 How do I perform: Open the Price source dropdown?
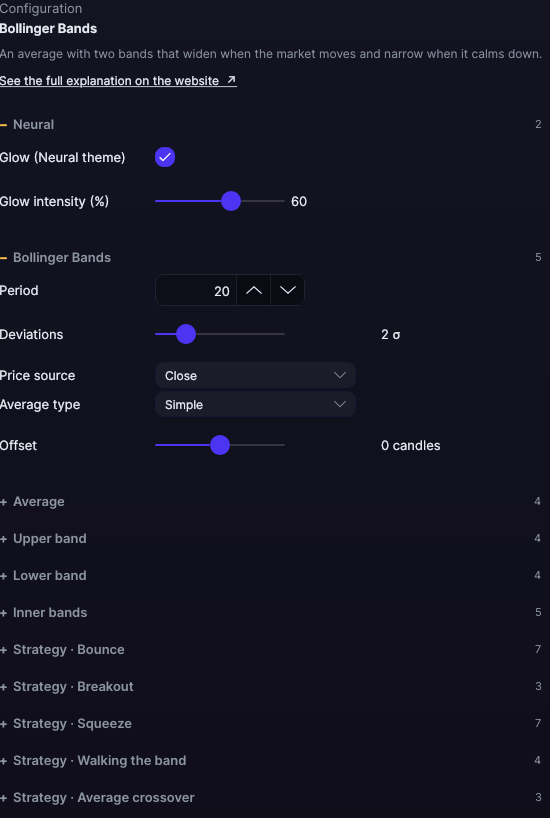point(255,375)
